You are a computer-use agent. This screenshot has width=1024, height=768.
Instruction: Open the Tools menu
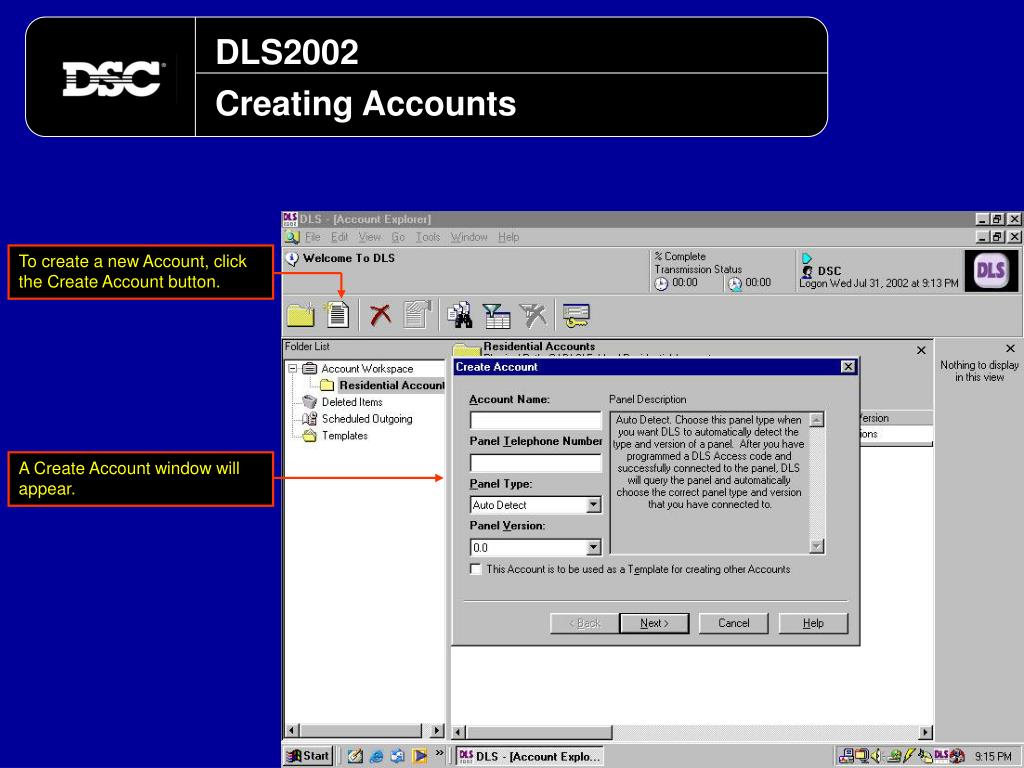(x=428, y=237)
